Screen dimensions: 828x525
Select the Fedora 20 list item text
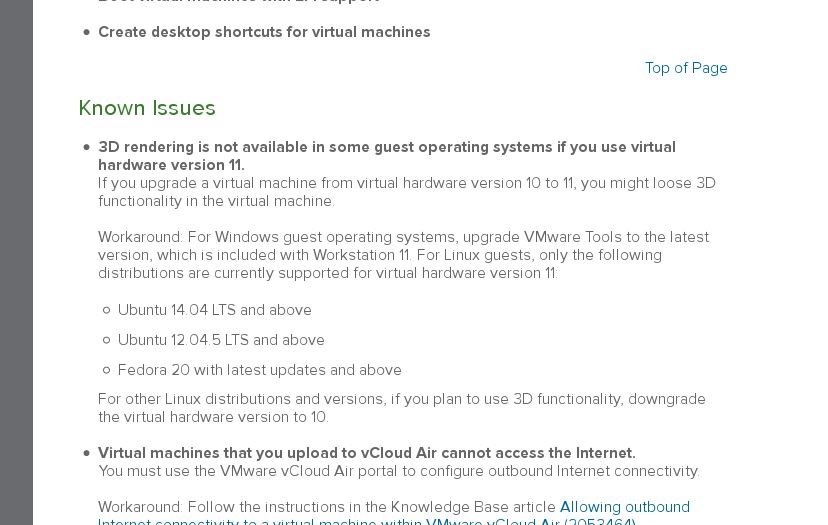coord(259,370)
